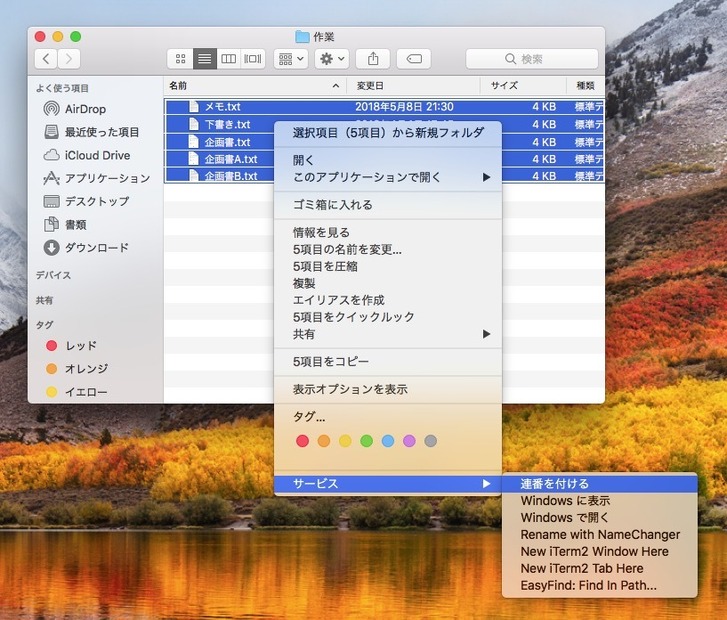Sort by the サイズ column header
Screen dimensions: 727x620
523,86
